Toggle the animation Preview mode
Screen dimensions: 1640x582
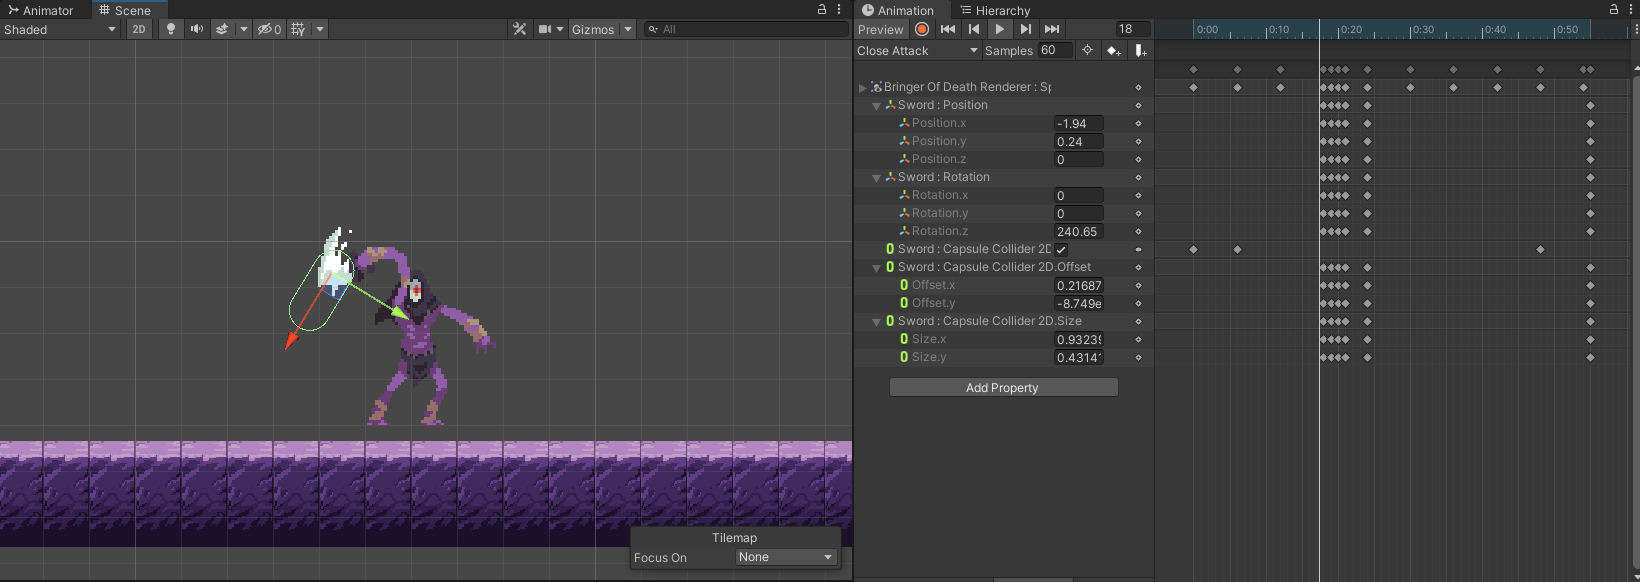[880, 29]
